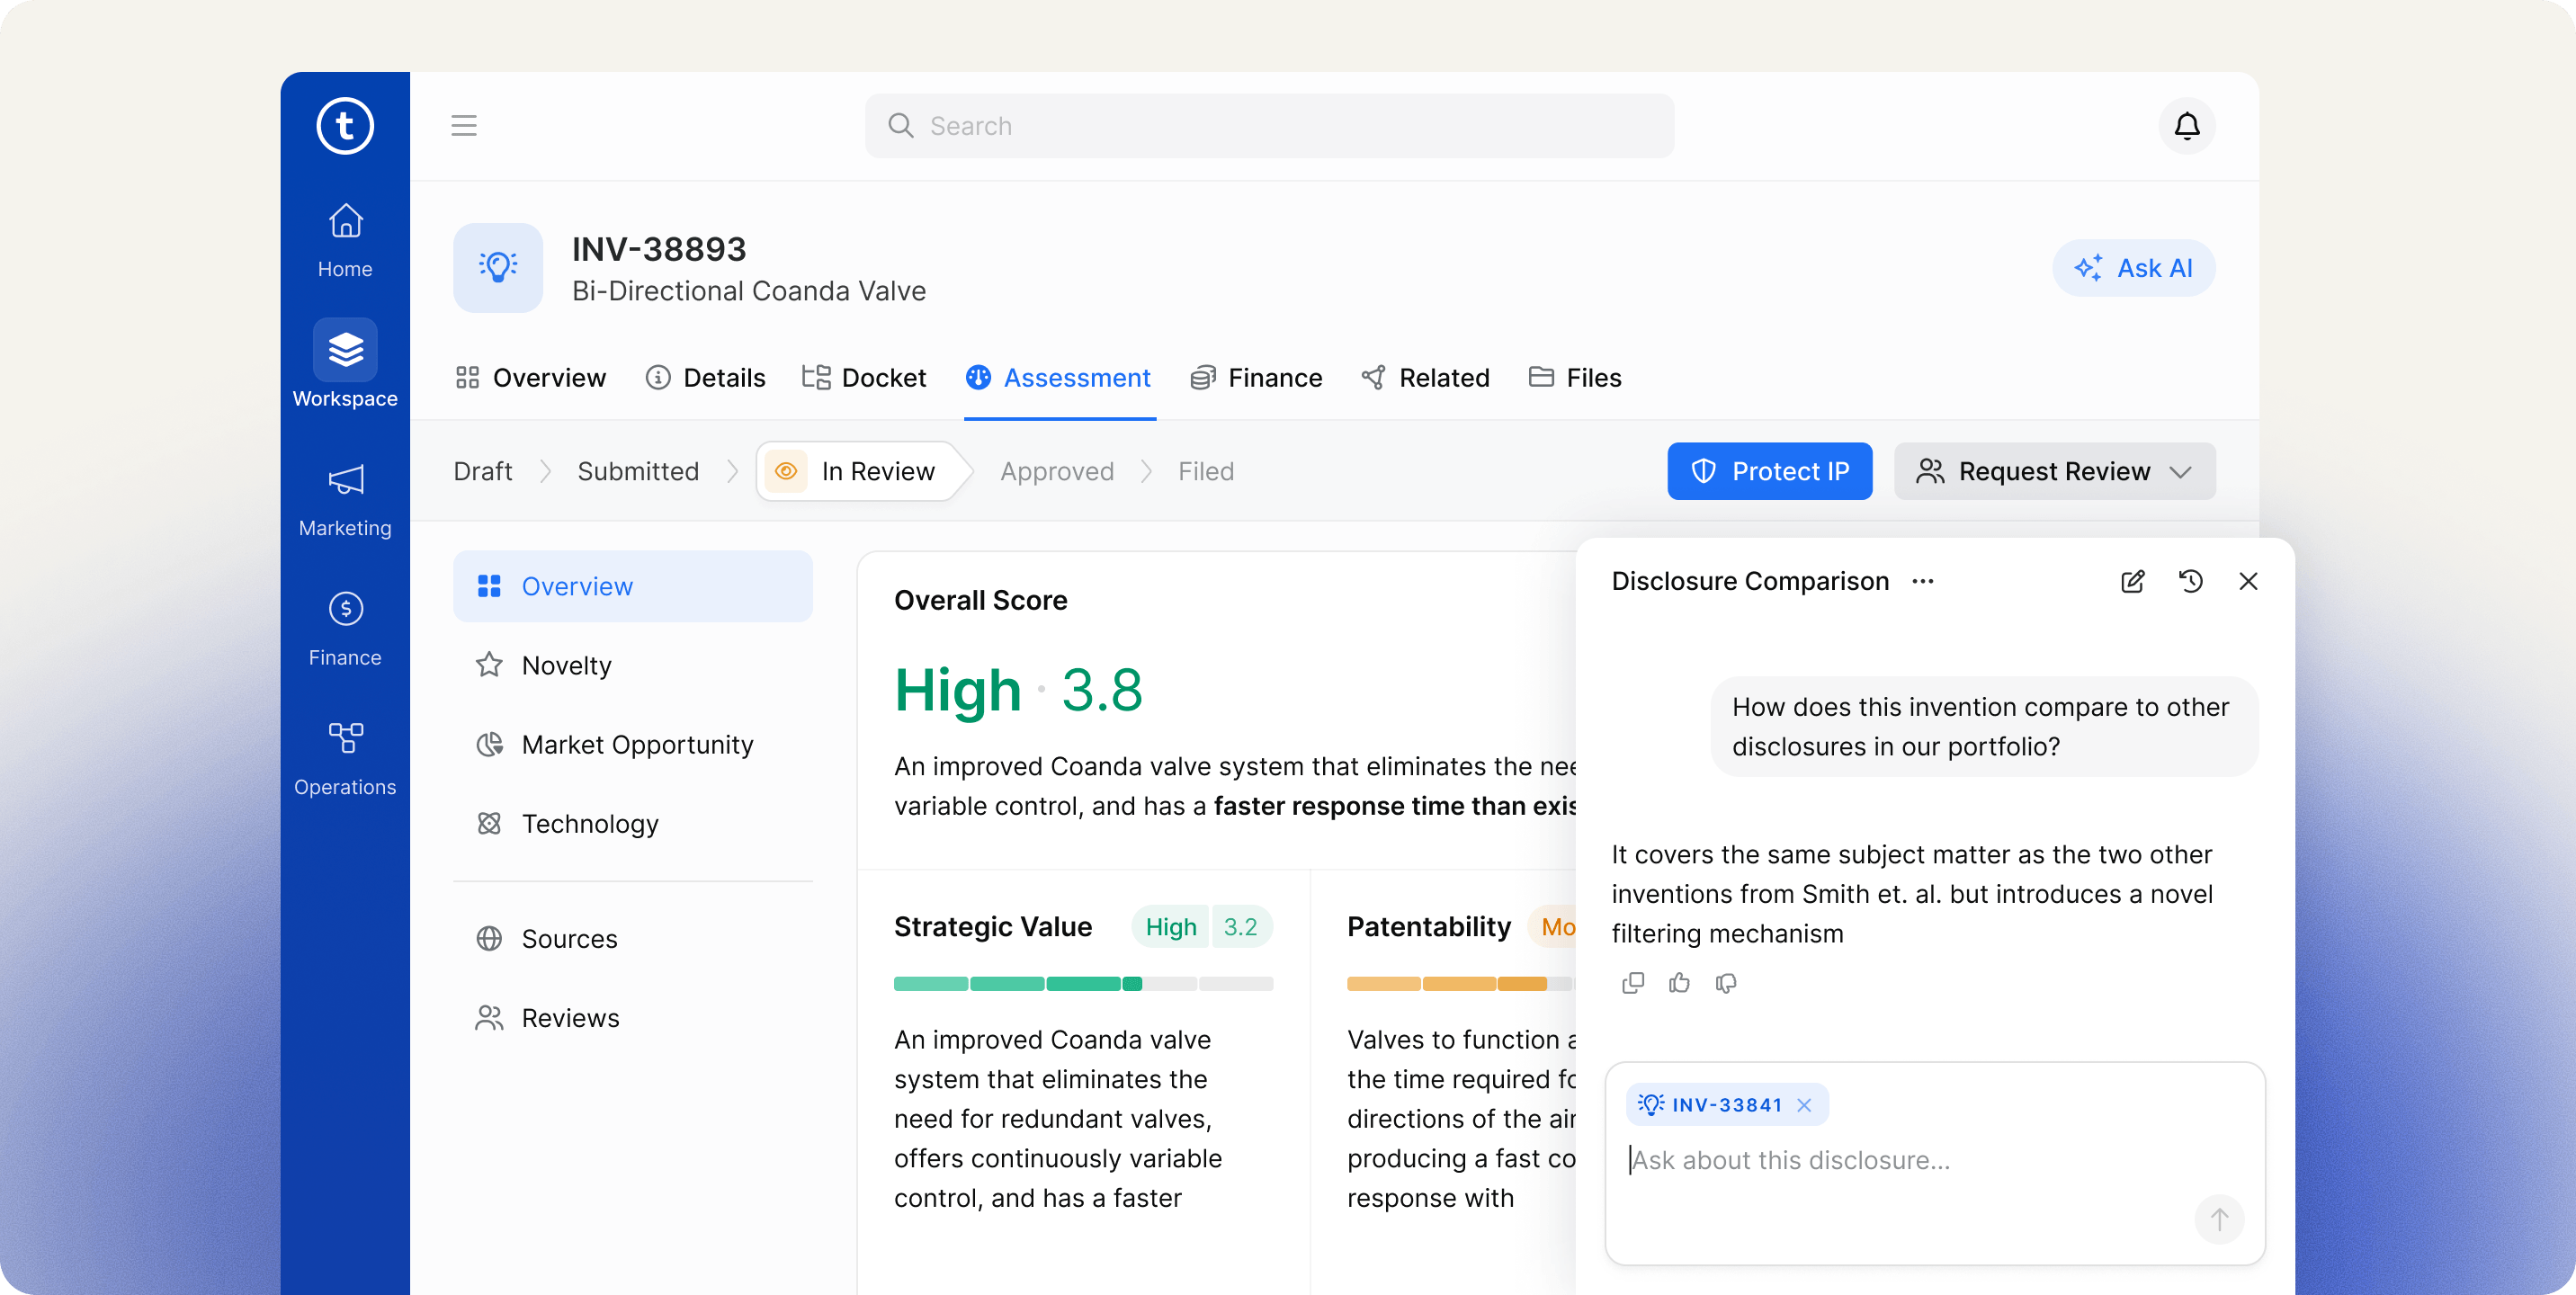The width and height of the screenshot is (2576, 1295).
Task: Toggle the hamburger menu
Action: 464,126
